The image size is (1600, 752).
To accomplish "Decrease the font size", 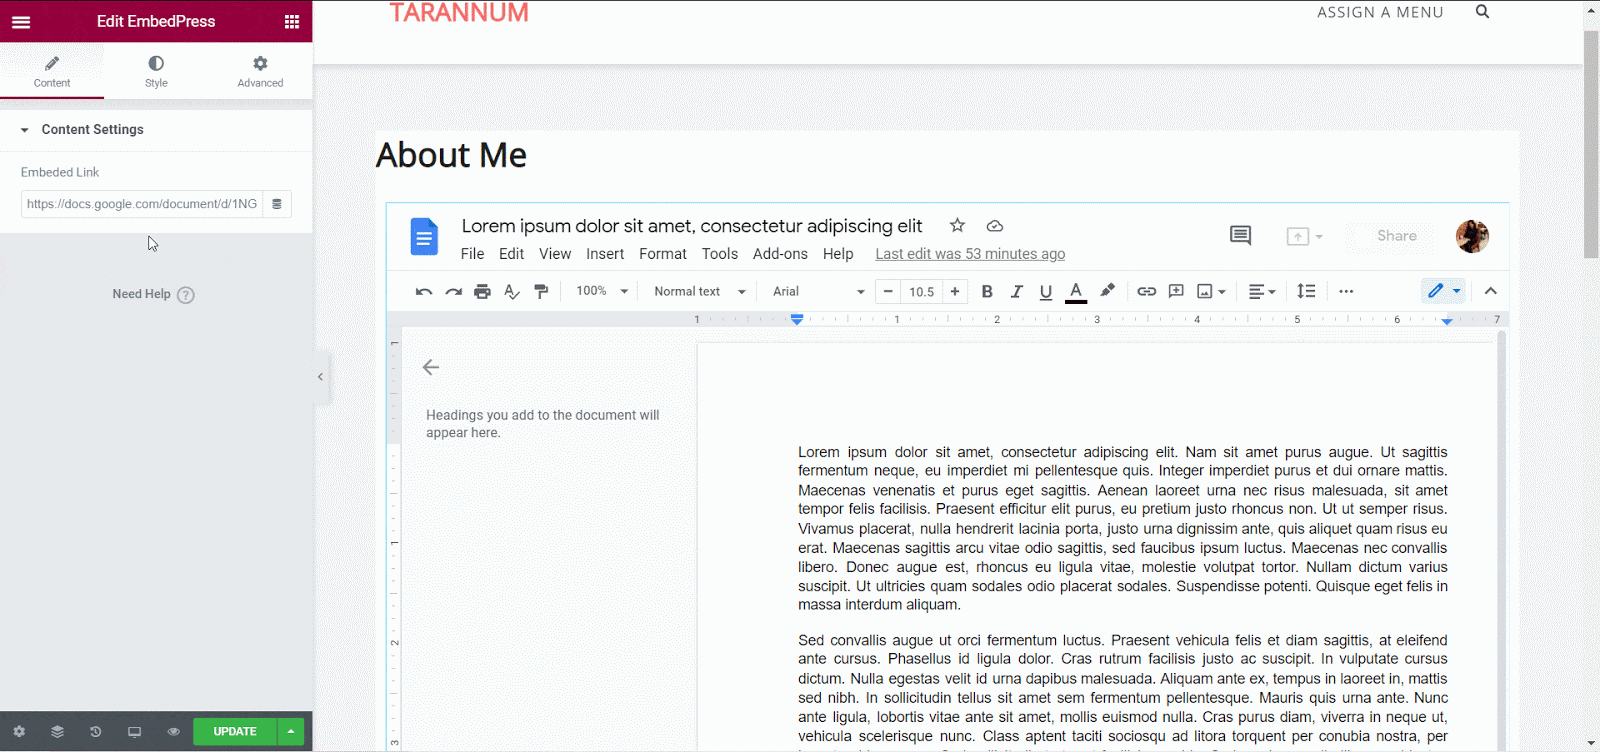I will click(x=888, y=291).
